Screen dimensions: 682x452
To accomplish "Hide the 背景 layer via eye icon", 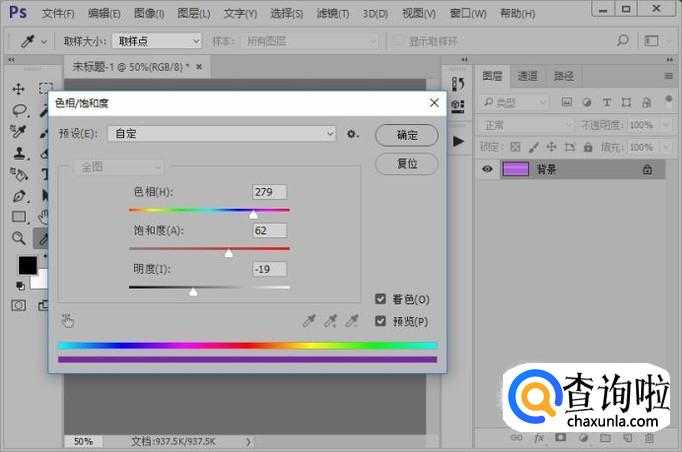I will click(488, 170).
